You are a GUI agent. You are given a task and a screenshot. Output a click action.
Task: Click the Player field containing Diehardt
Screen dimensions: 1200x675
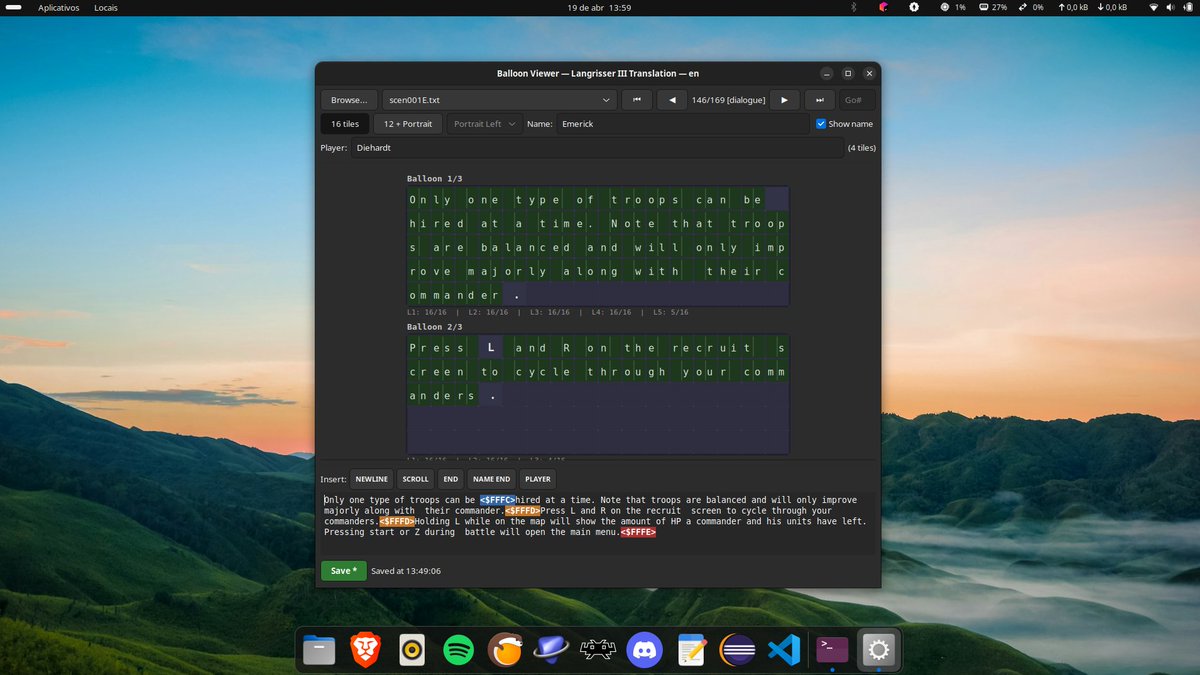tap(597, 148)
